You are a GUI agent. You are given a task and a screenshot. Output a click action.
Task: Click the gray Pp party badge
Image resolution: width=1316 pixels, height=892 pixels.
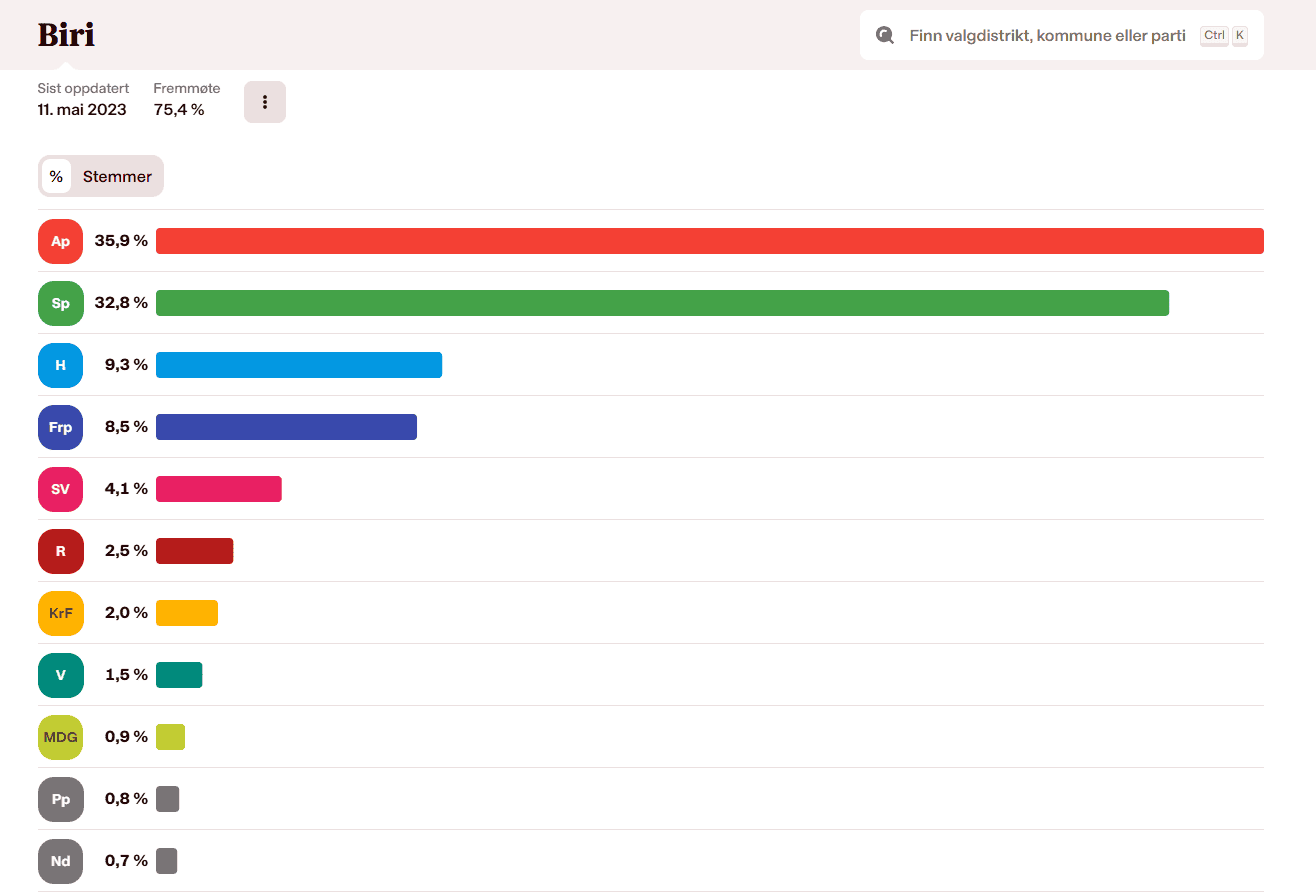60,799
